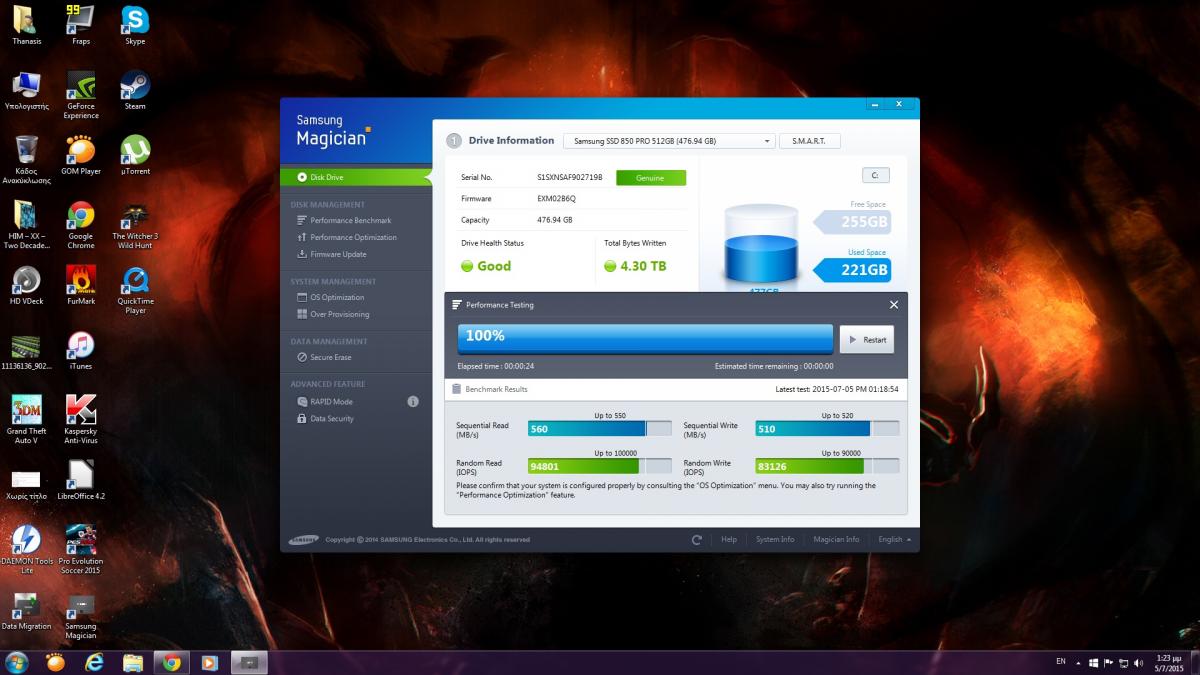Go to Firmware Update section
1200x675 pixels.
click(x=331, y=254)
